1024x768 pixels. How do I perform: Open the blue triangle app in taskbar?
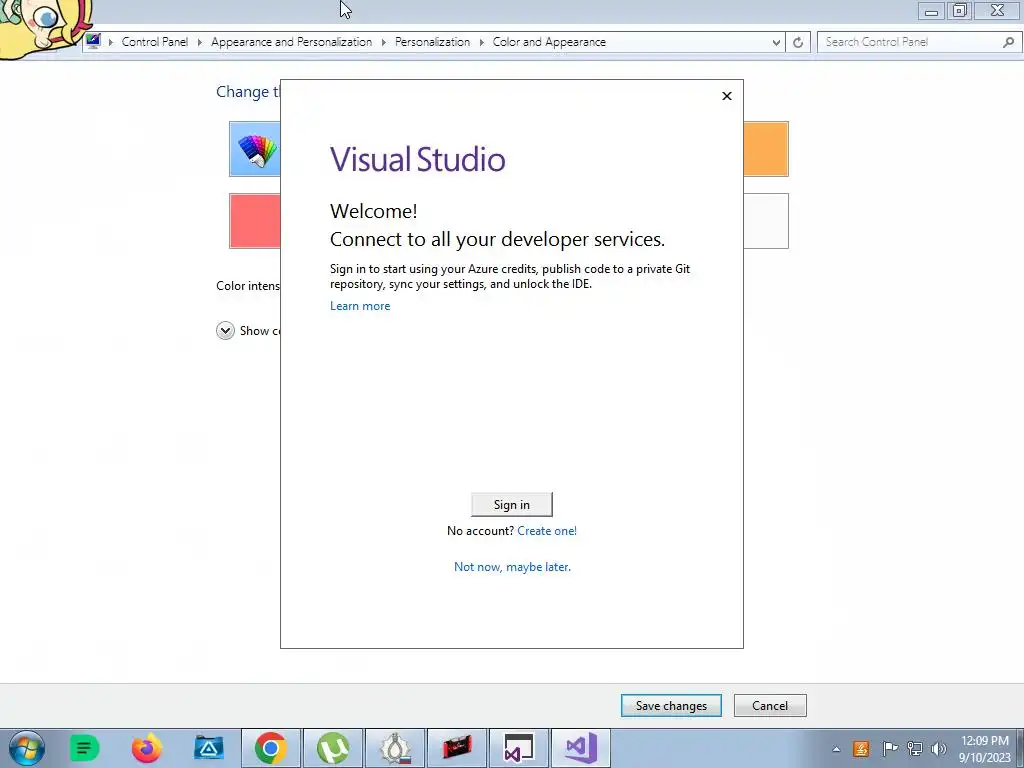208,748
